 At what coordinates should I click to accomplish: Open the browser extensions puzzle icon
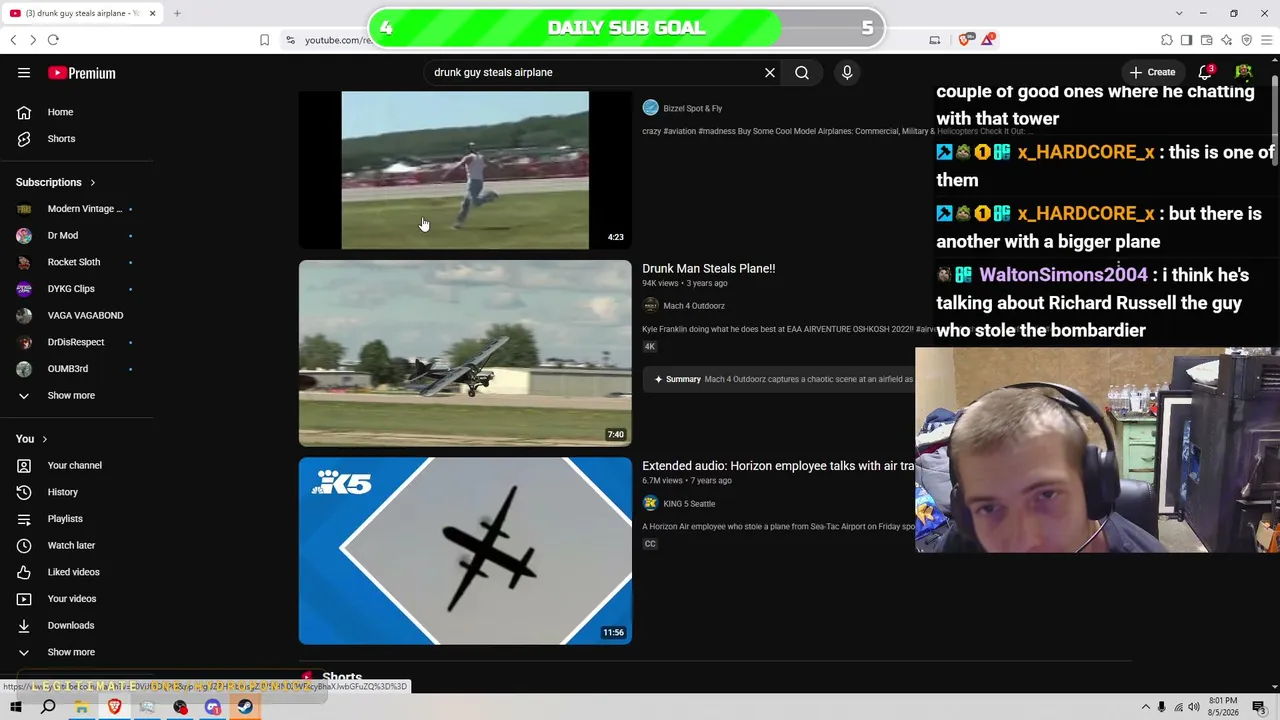click(1167, 40)
